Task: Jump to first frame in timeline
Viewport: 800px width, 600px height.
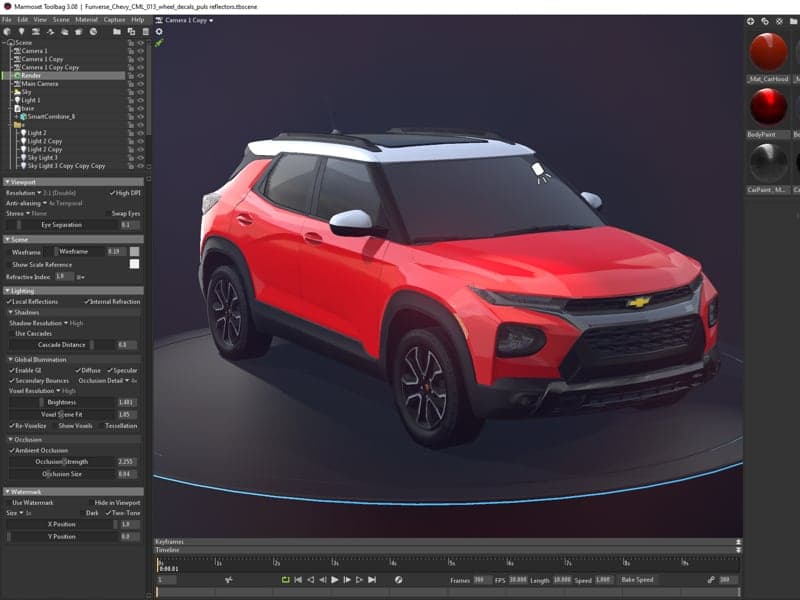Action: [298, 580]
